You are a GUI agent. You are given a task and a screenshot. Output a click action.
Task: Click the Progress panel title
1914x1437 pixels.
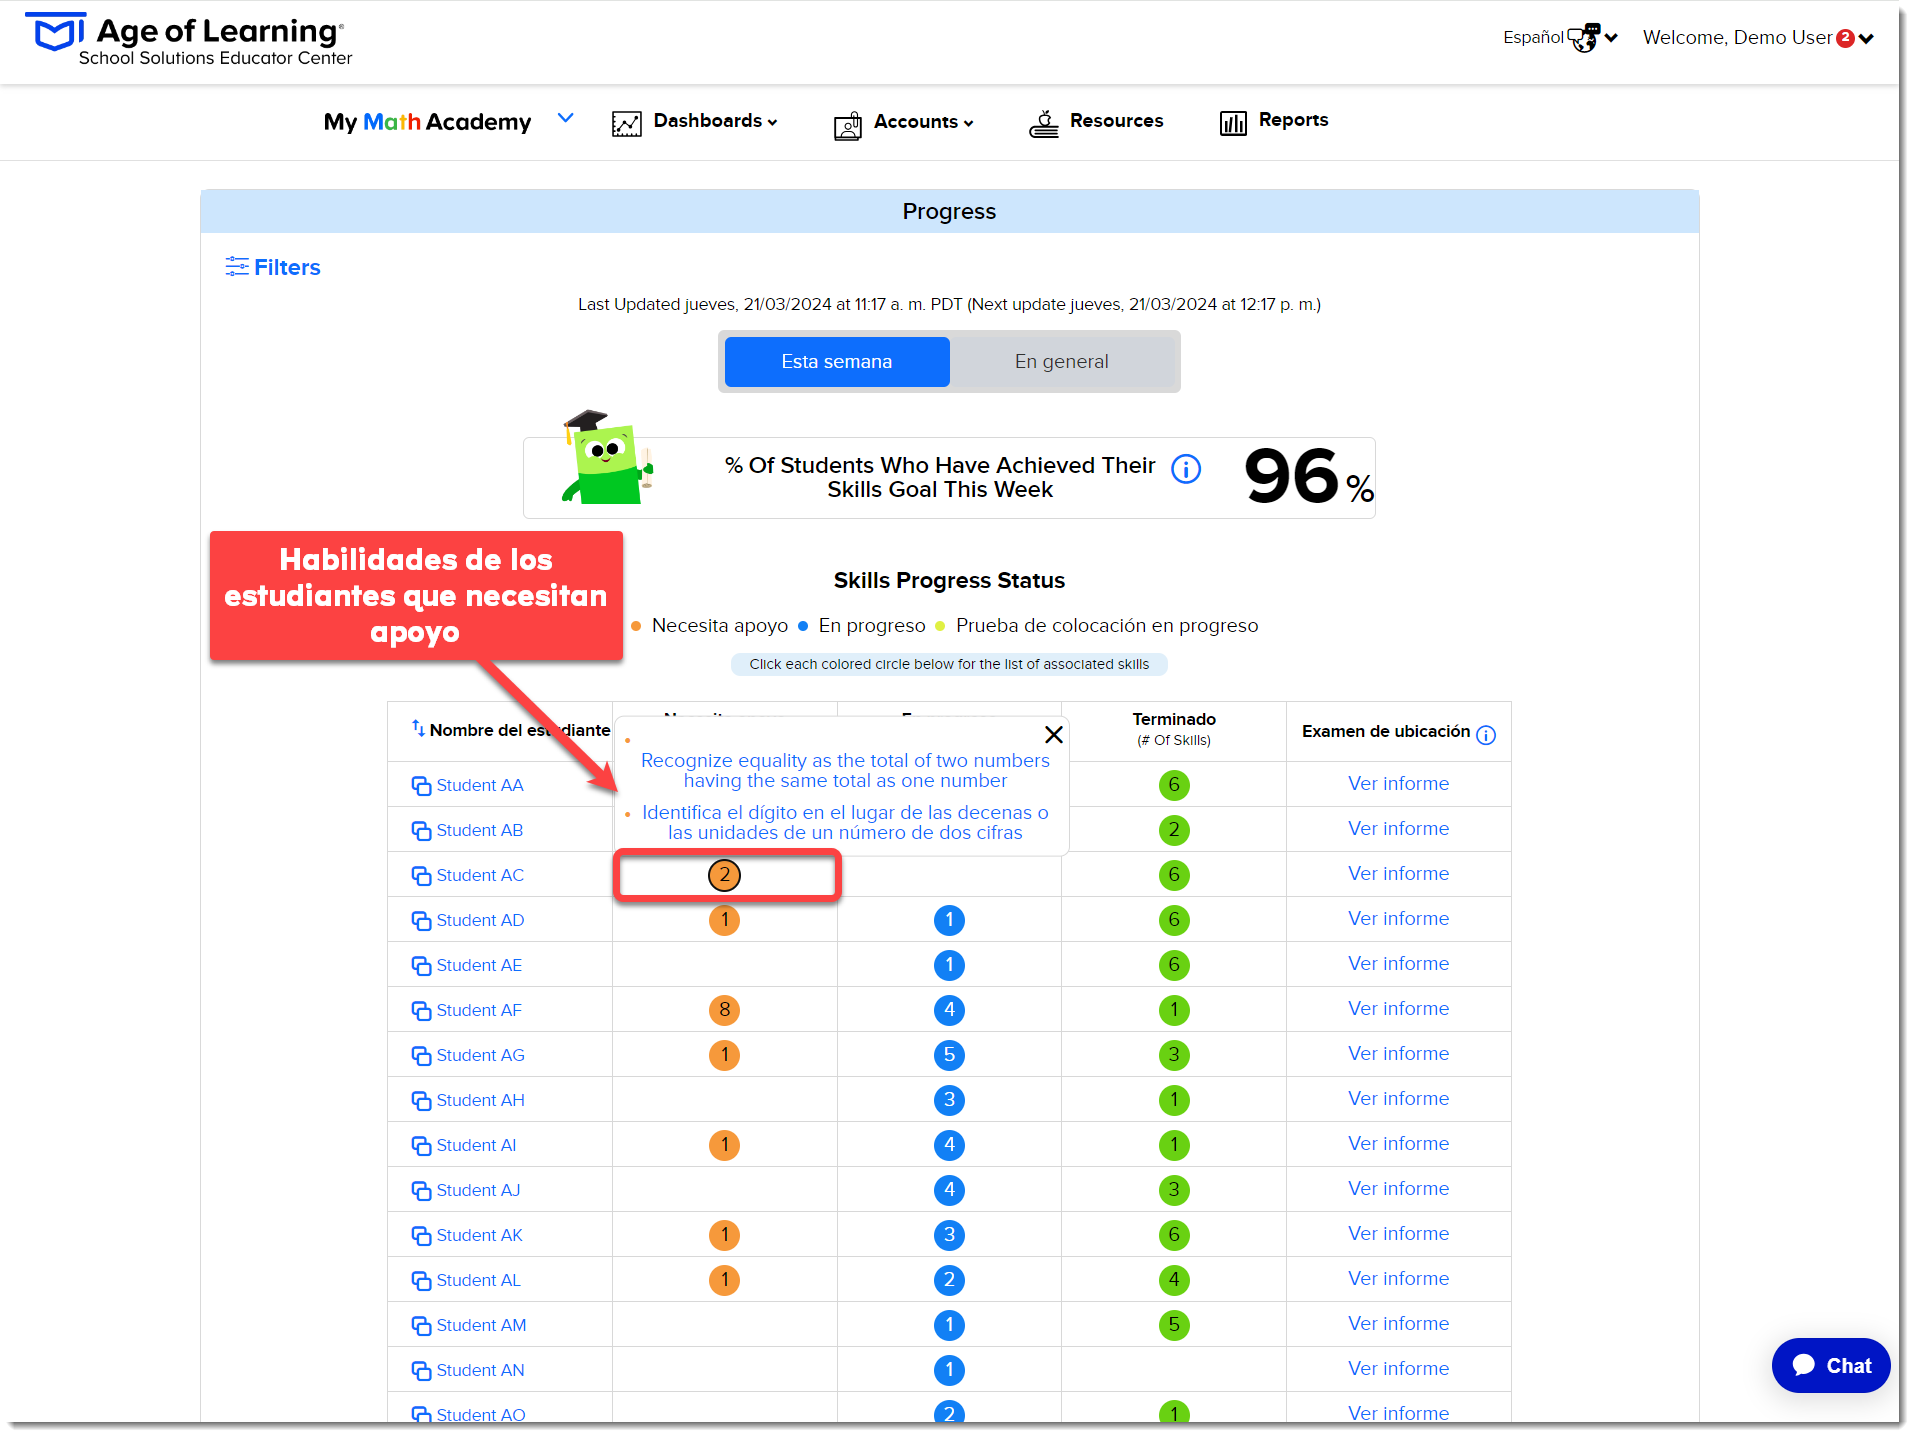click(949, 211)
